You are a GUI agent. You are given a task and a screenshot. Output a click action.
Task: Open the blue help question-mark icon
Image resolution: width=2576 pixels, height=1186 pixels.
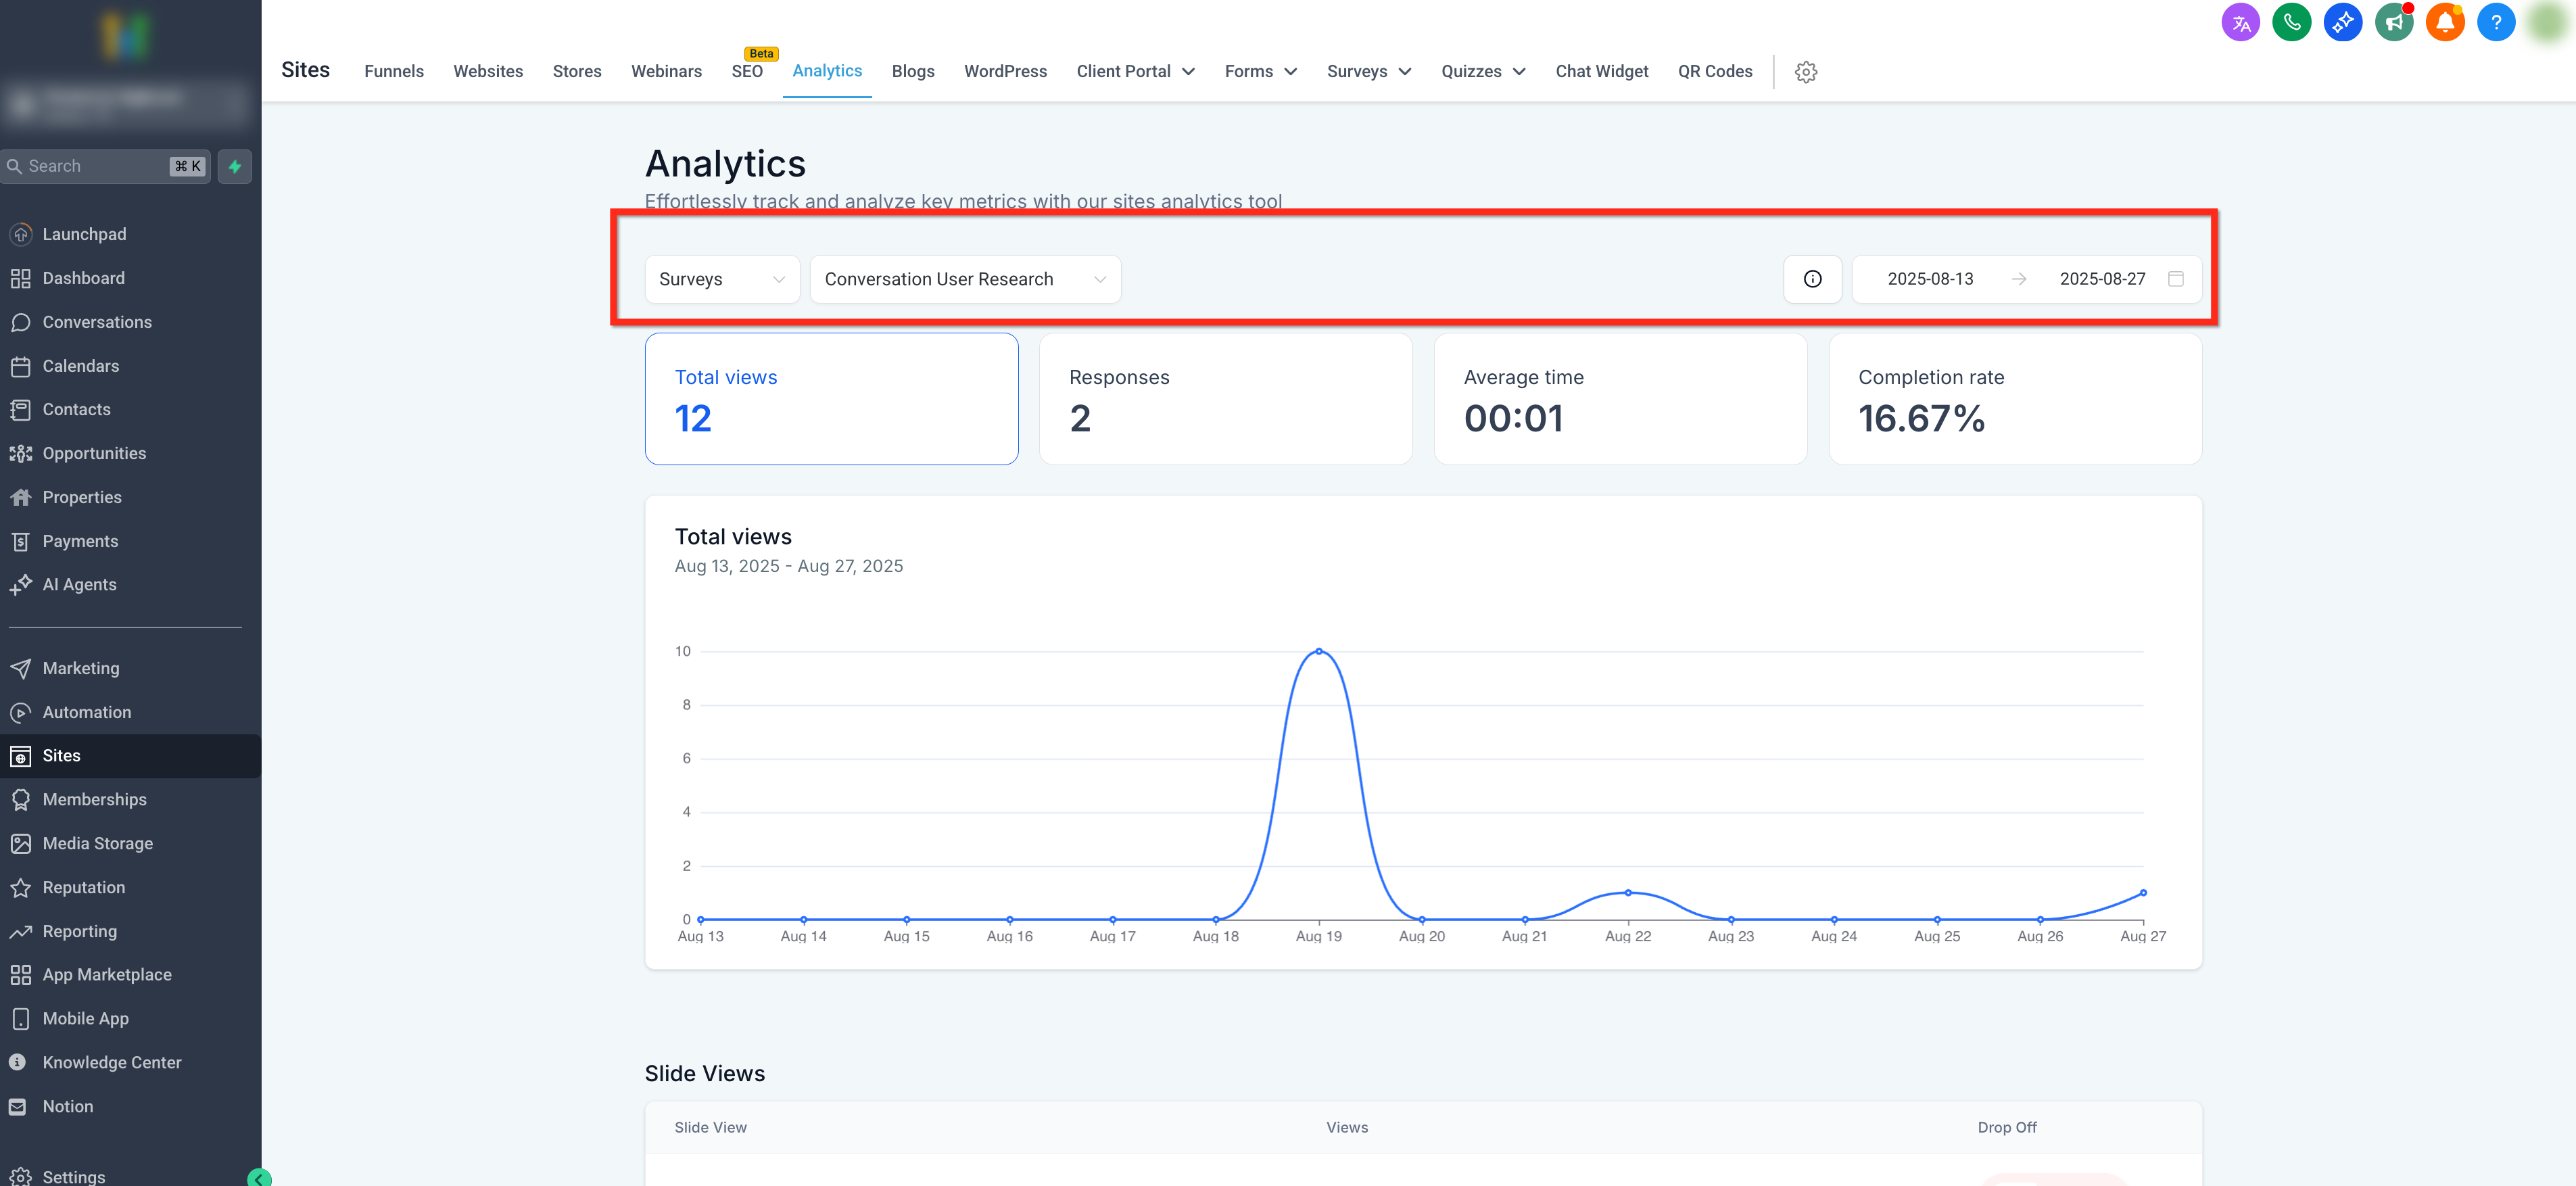(x=2495, y=22)
